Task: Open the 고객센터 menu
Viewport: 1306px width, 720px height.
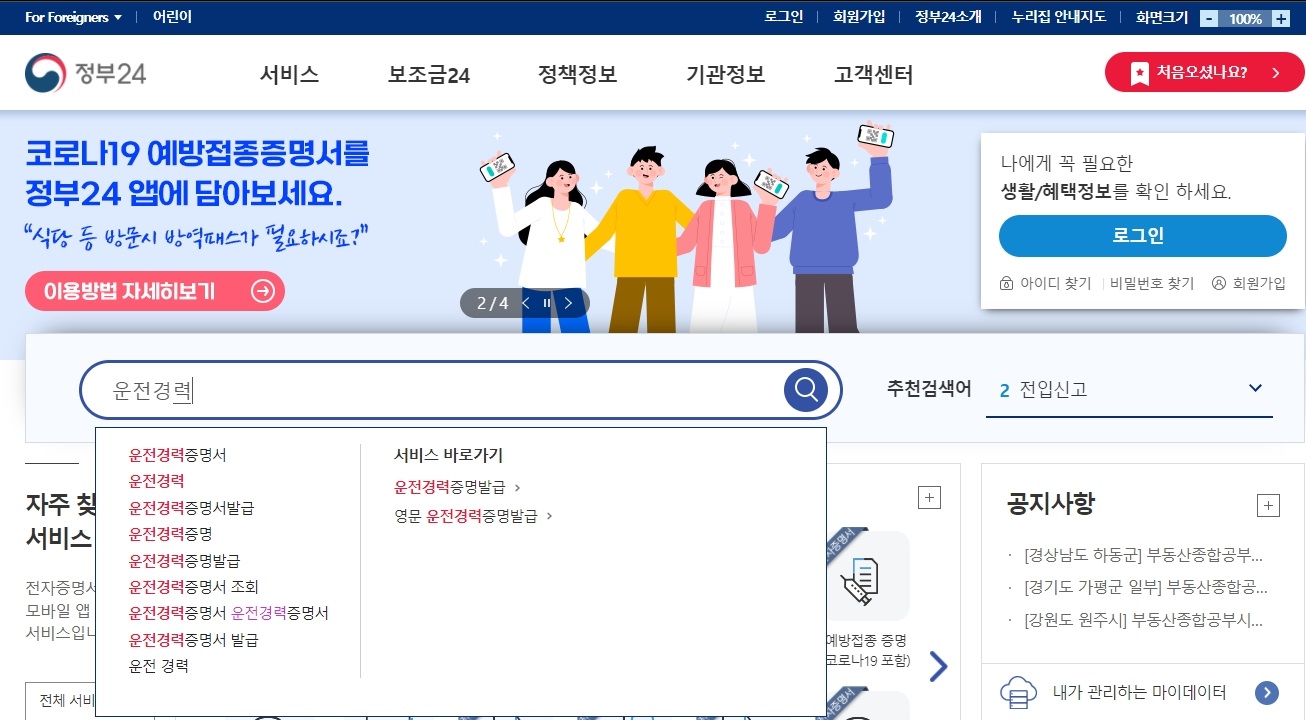Action: (873, 74)
